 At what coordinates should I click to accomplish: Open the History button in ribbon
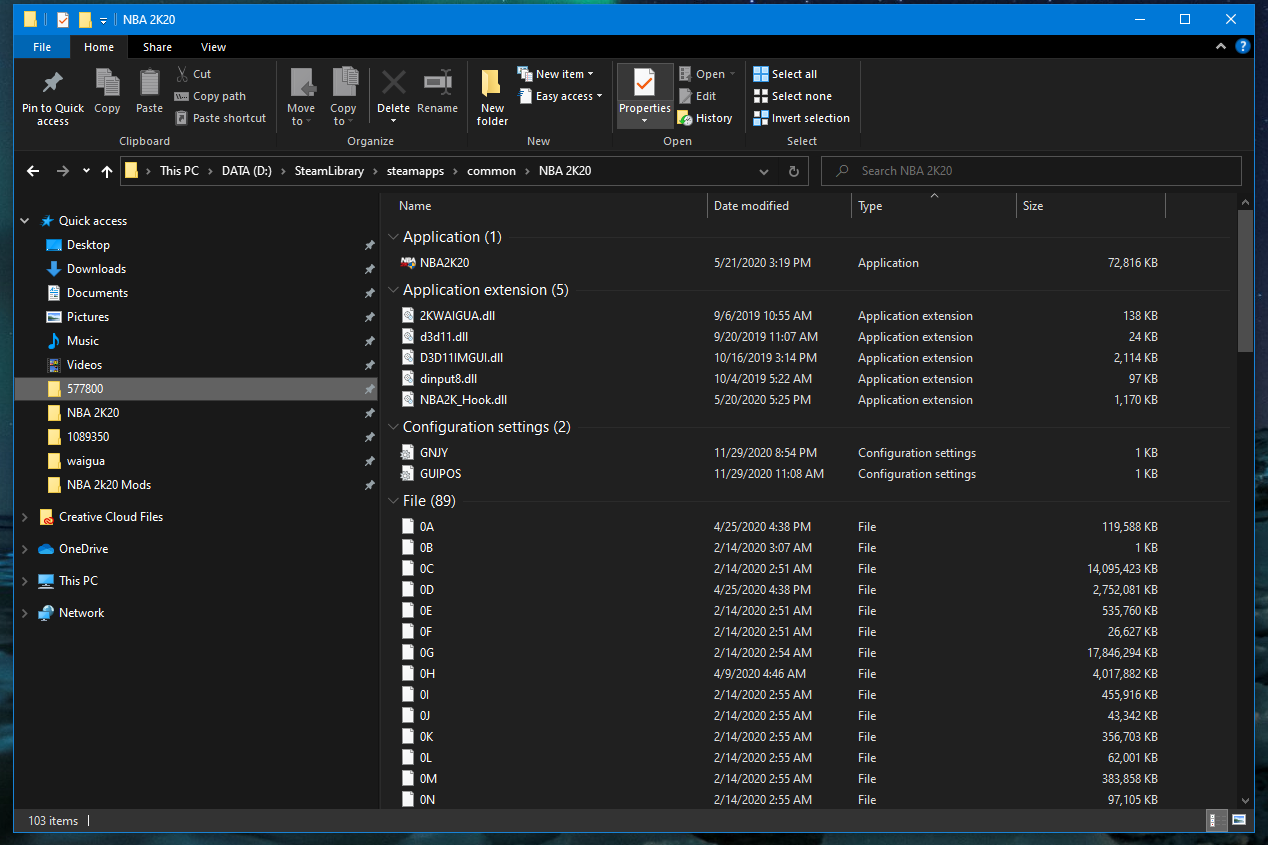[x=705, y=118]
